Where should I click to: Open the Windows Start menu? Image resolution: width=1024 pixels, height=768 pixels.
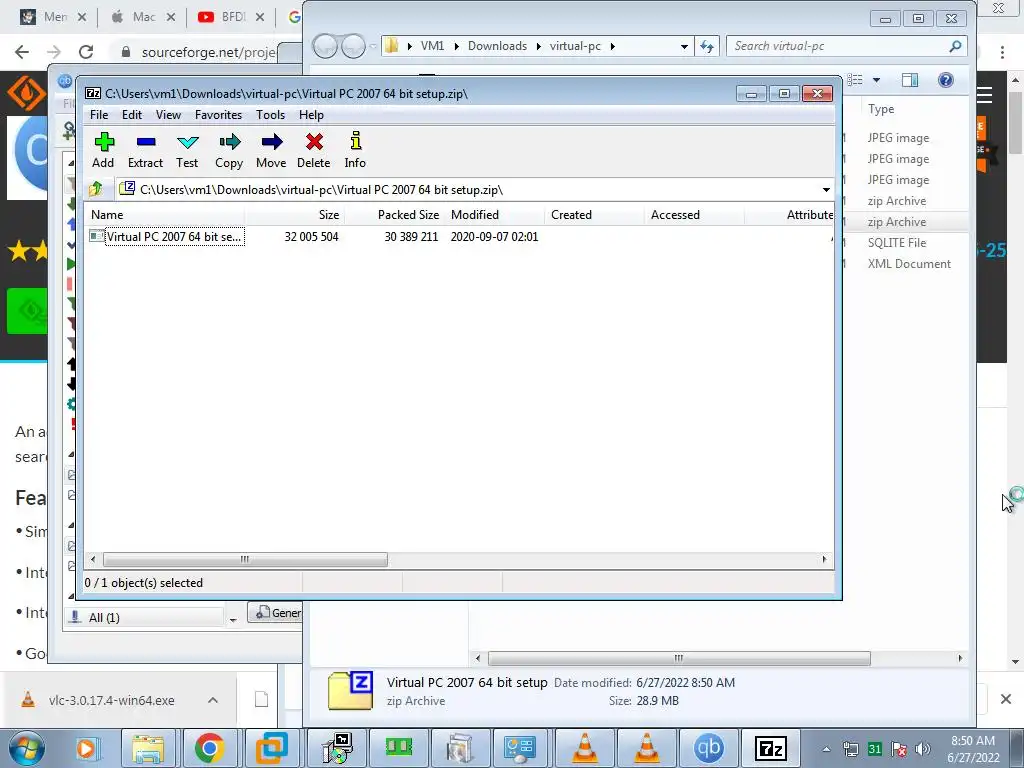click(x=26, y=748)
